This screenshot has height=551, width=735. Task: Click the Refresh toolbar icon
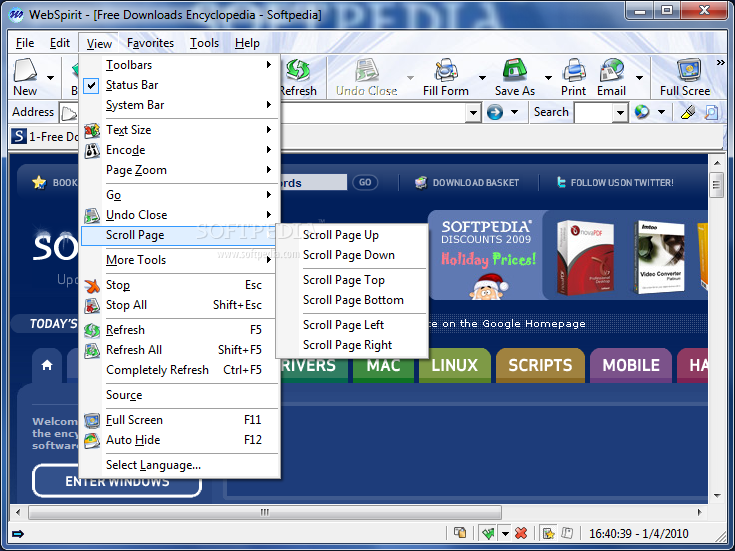click(x=298, y=70)
